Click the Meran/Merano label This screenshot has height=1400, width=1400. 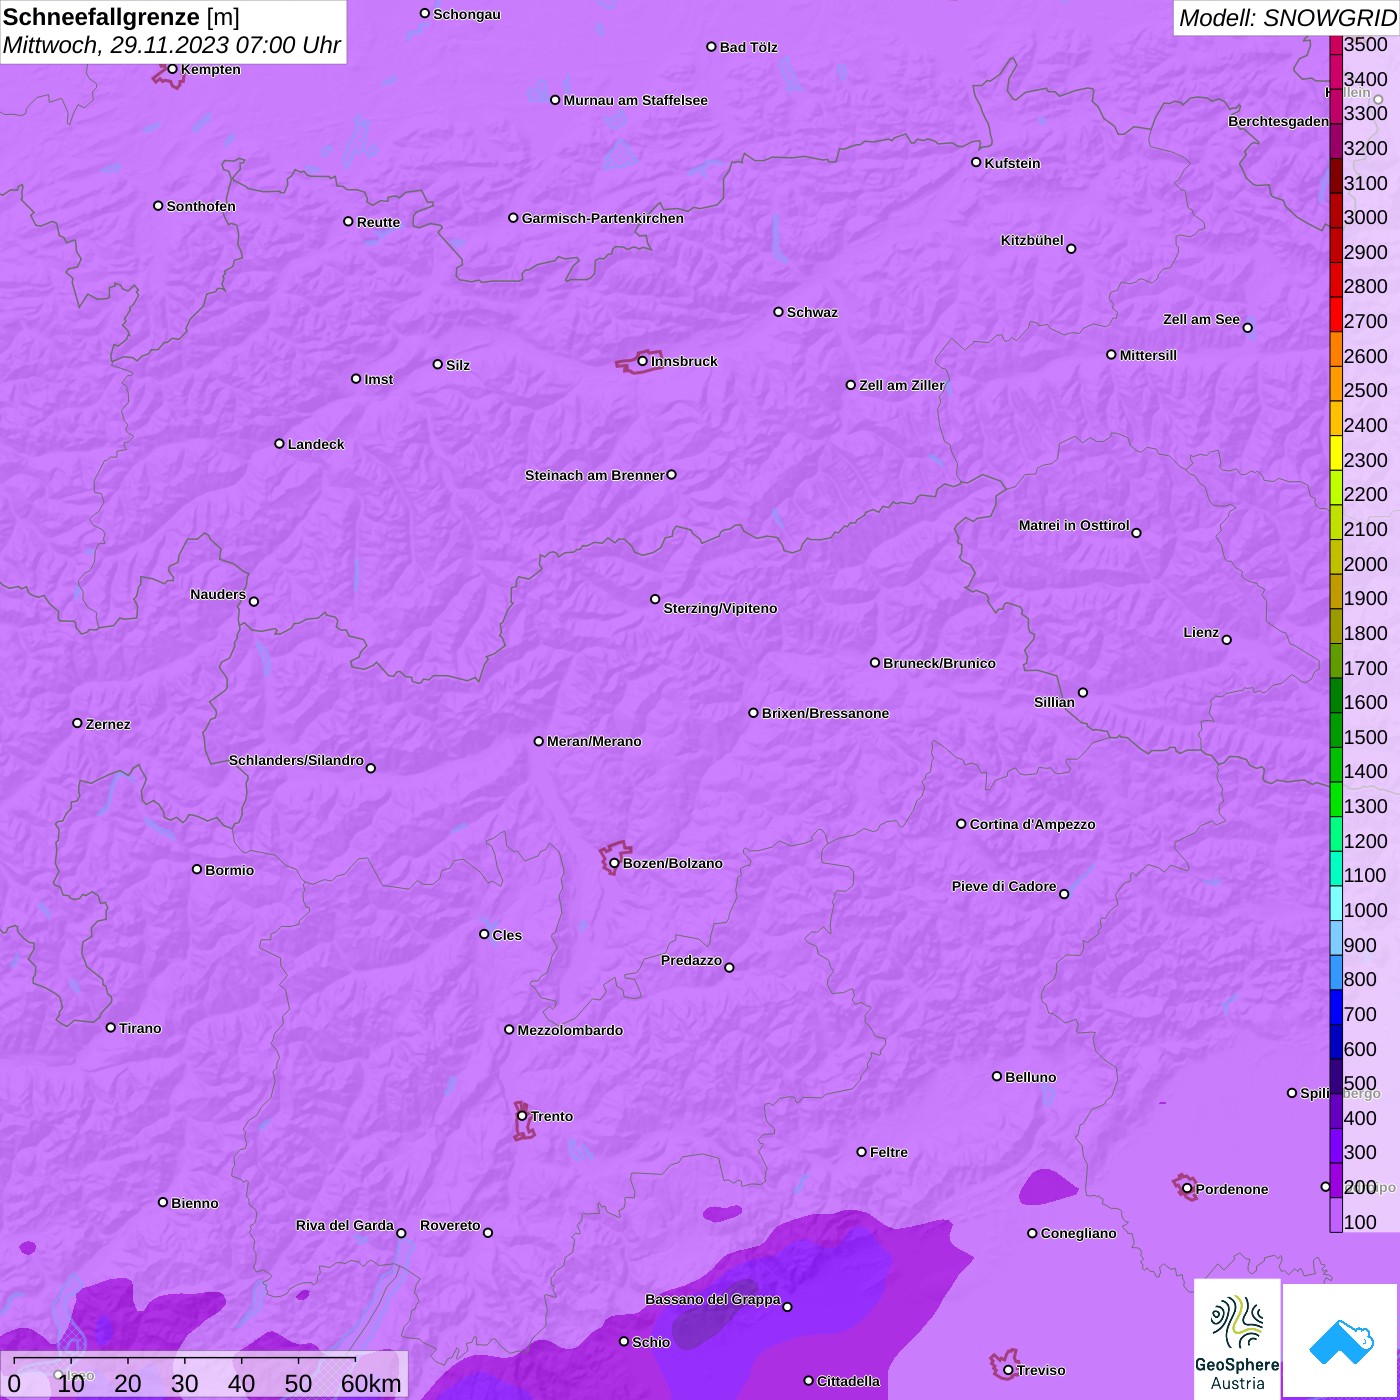tap(594, 741)
